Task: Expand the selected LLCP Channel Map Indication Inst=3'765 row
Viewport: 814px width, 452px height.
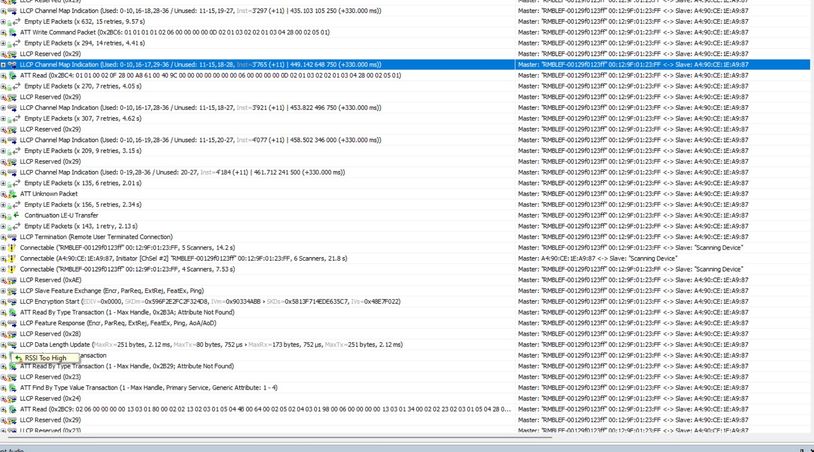Action: [3, 65]
